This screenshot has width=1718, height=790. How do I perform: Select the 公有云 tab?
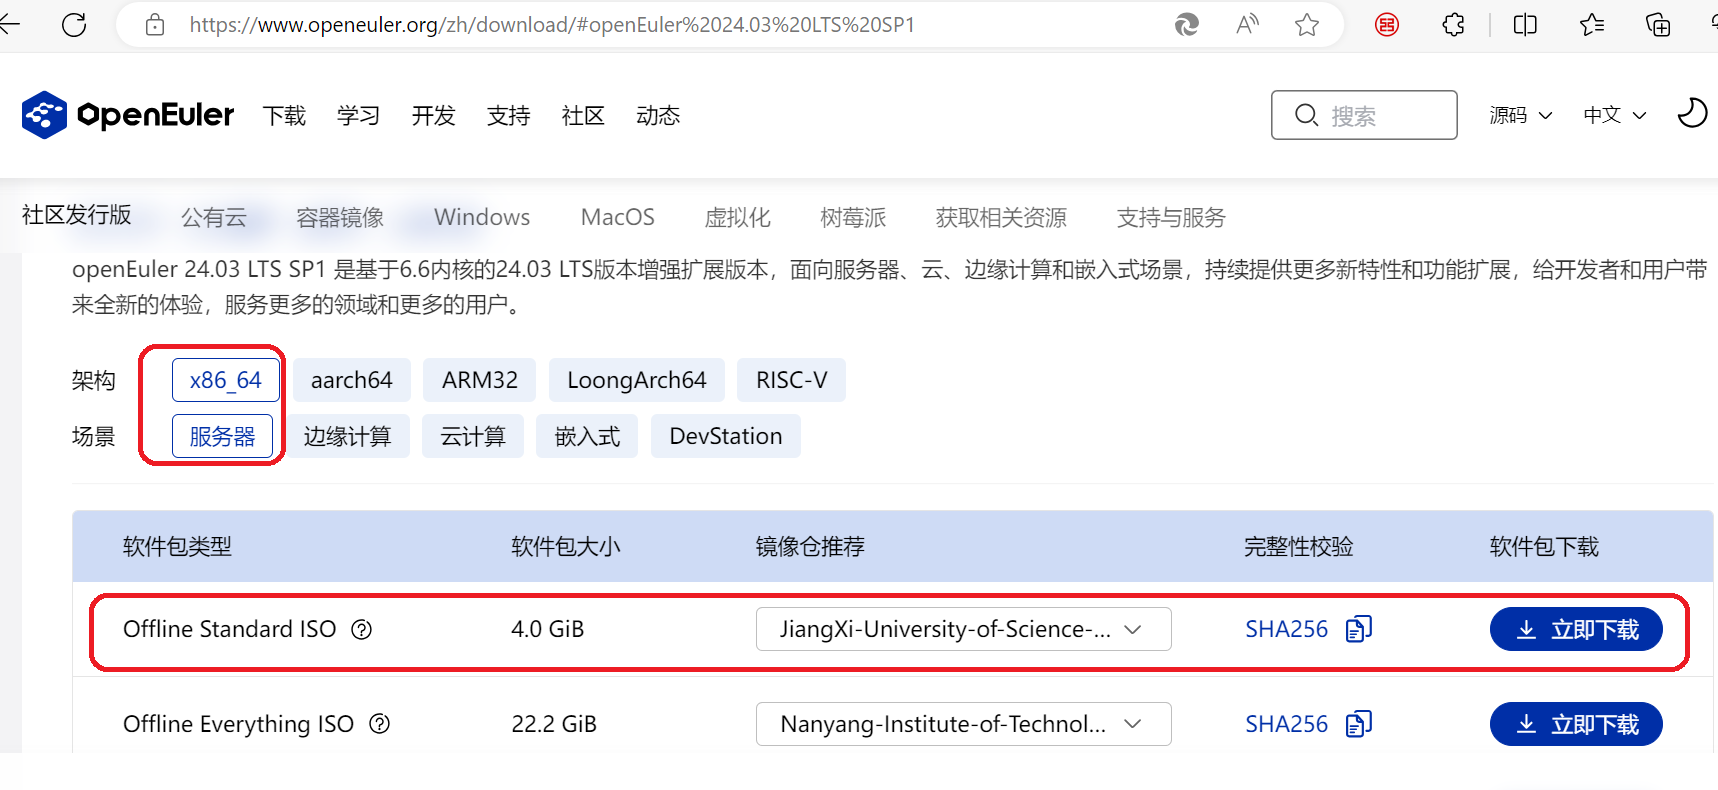click(x=214, y=217)
